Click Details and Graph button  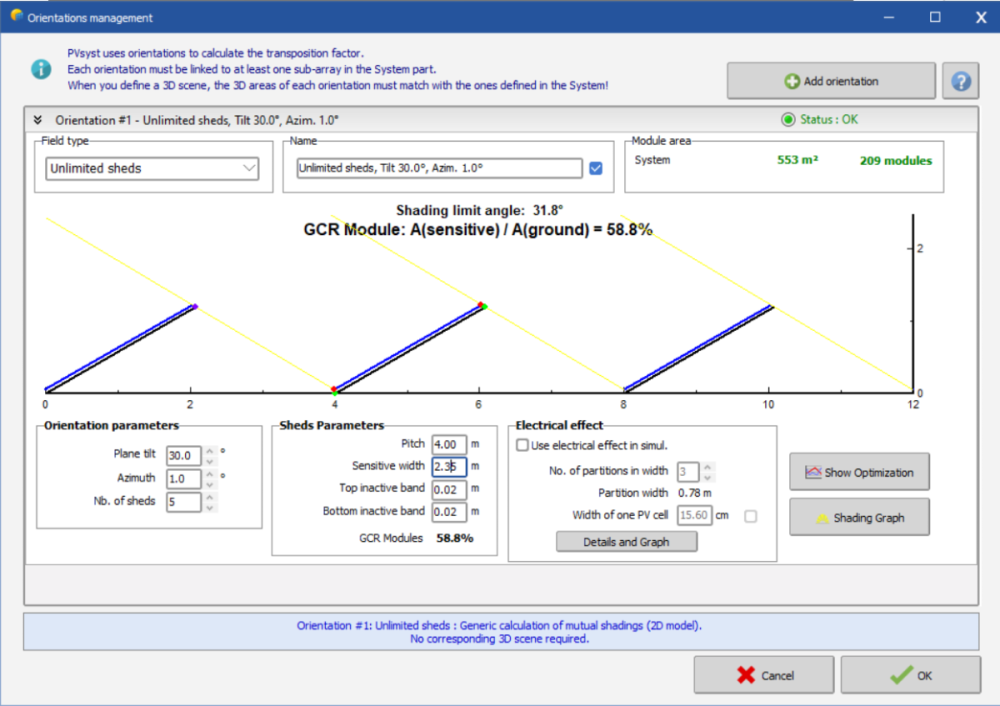(x=626, y=542)
